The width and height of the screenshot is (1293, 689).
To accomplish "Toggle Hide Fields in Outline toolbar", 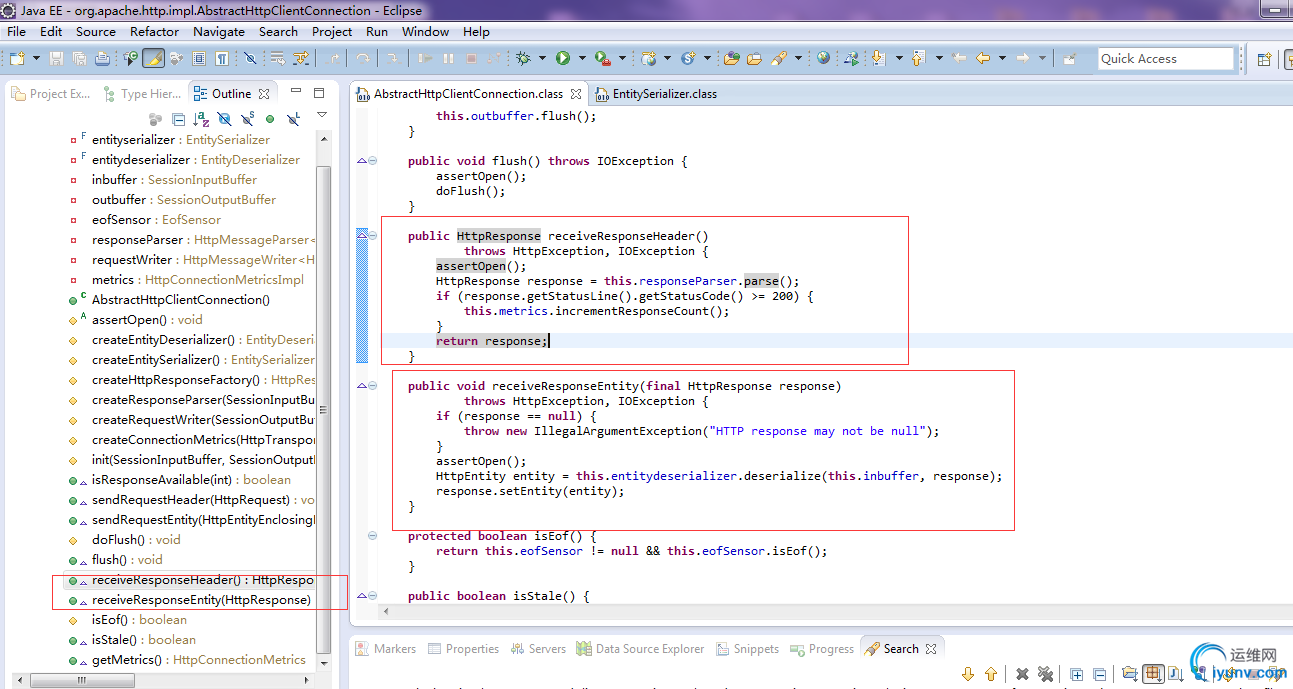I will [x=224, y=119].
